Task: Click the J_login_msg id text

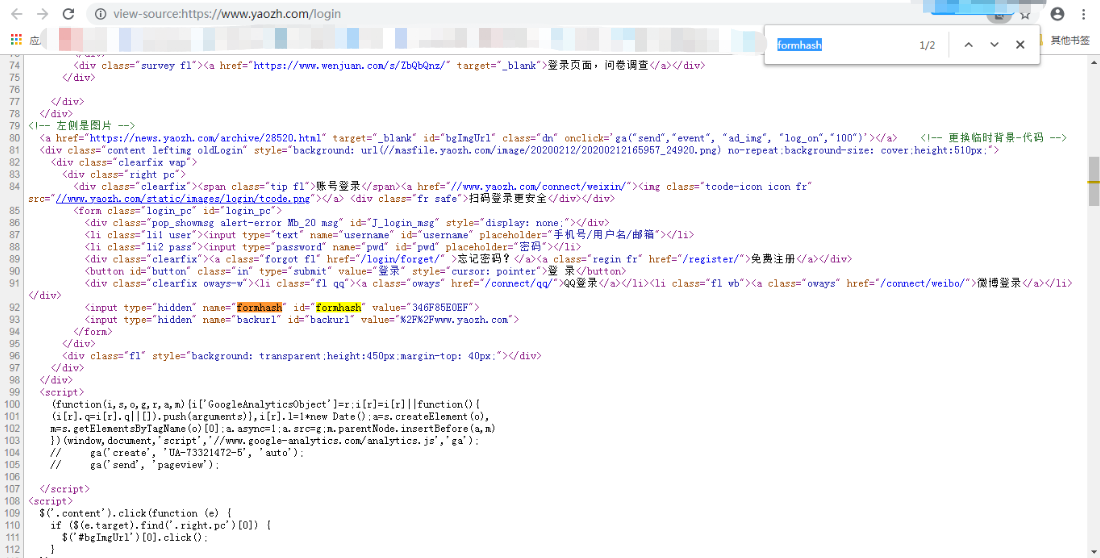Action: click(404, 223)
